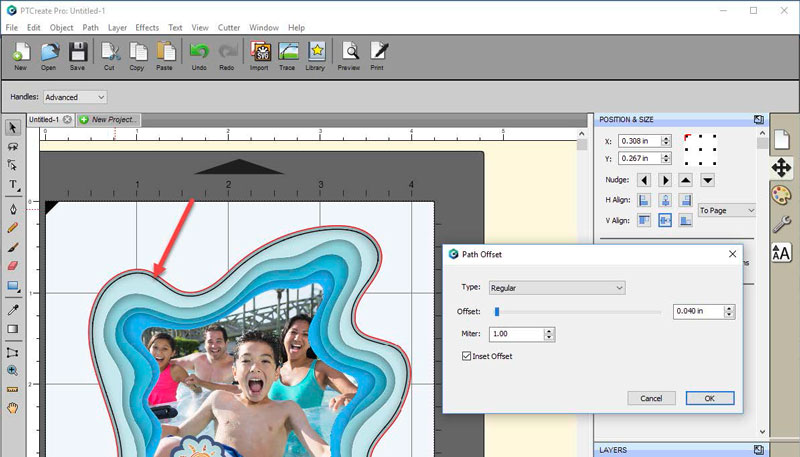Image resolution: width=800 pixels, height=457 pixels.
Task: Click the Paste clipboard icon
Action: (165, 56)
